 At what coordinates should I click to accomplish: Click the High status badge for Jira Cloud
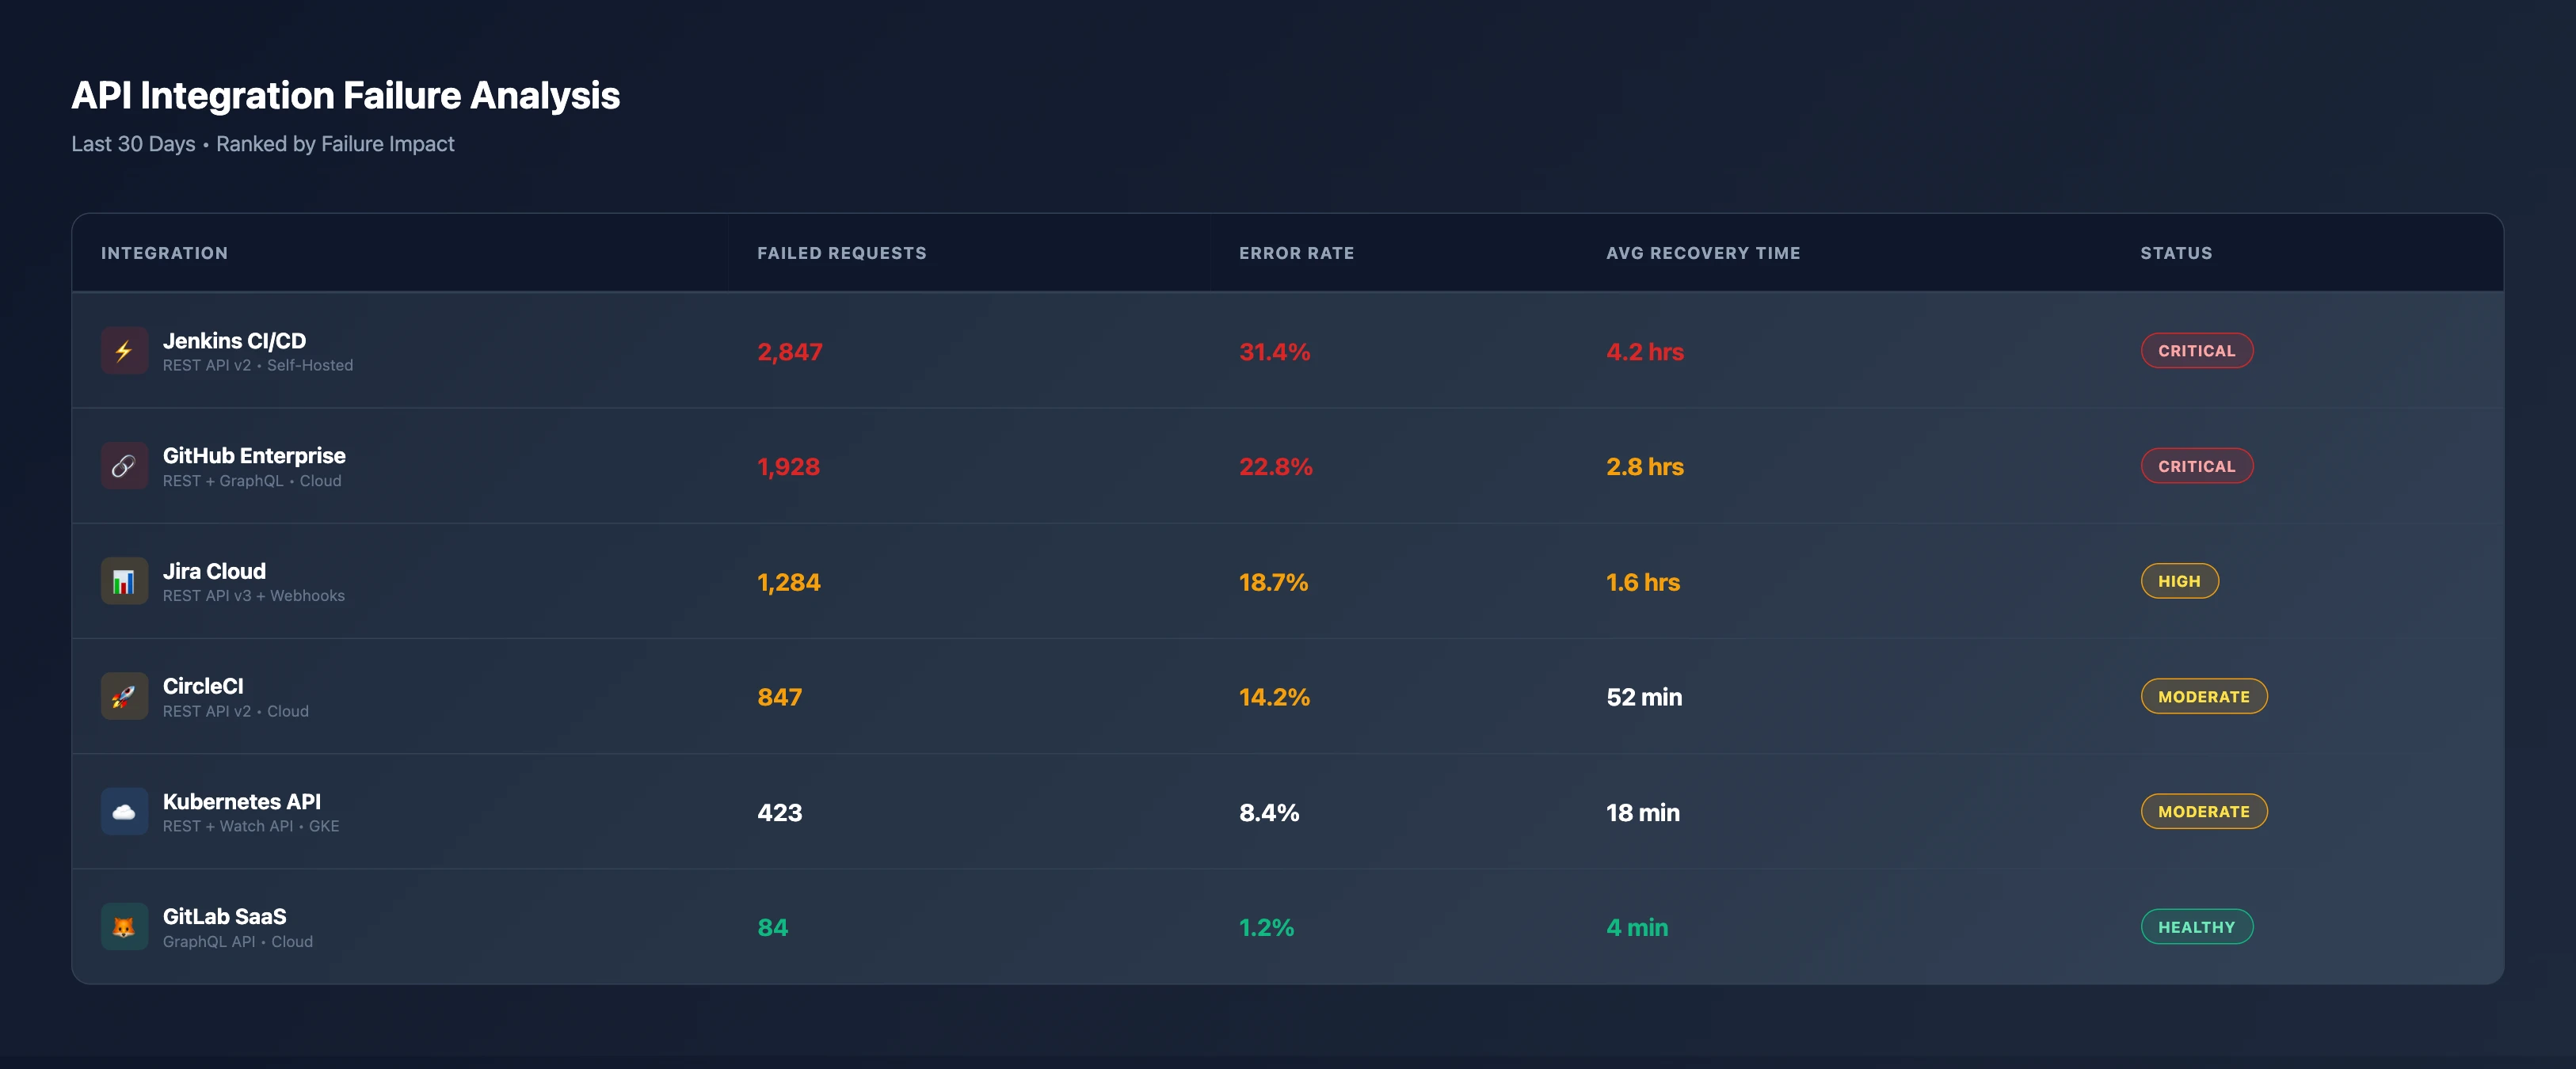coord(2179,581)
